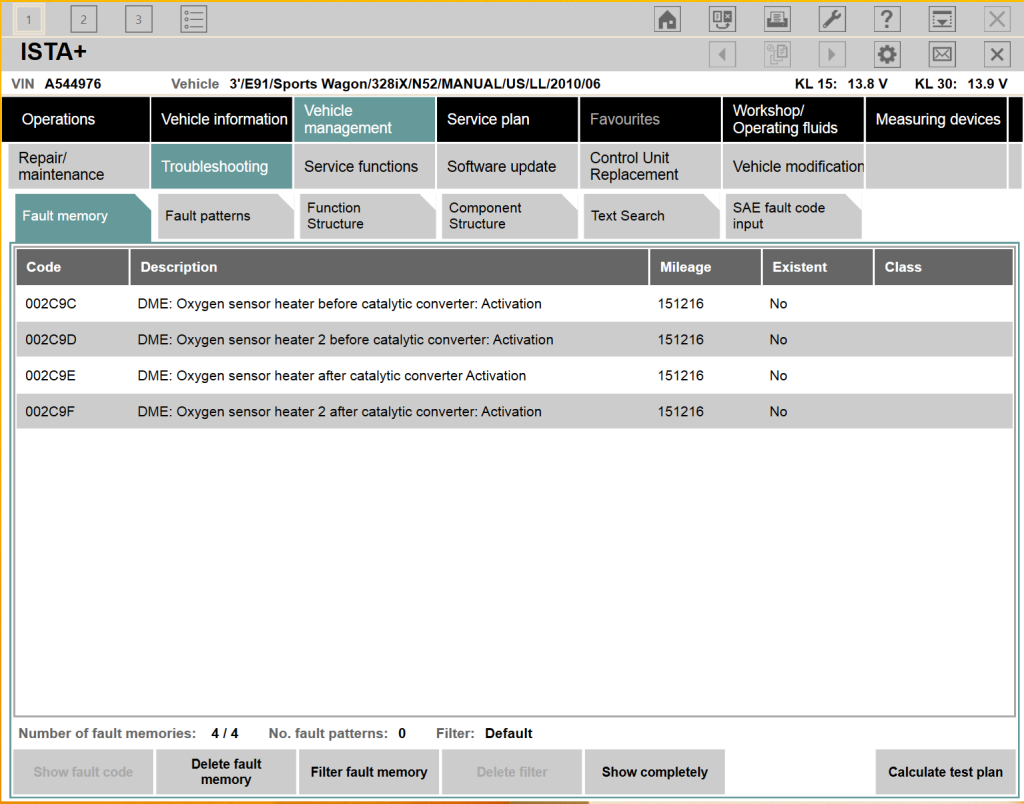Click the Calculate test plan button
Viewport: 1024px width, 804px height.
pyautogui.click(x=945, y=772)
